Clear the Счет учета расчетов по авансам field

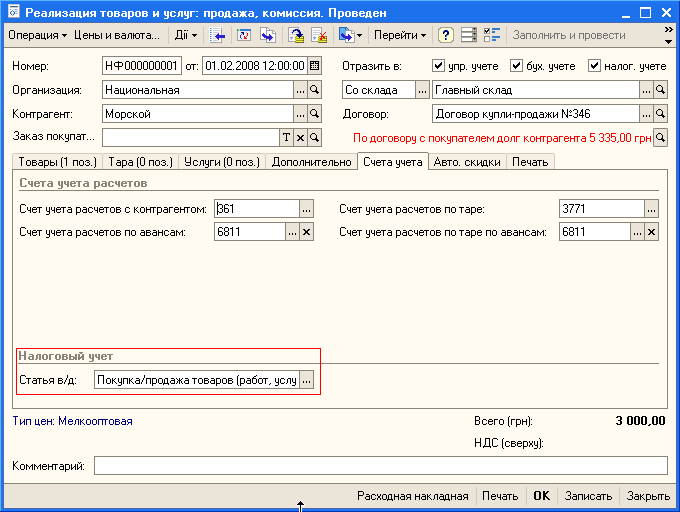tap(307, 232)
